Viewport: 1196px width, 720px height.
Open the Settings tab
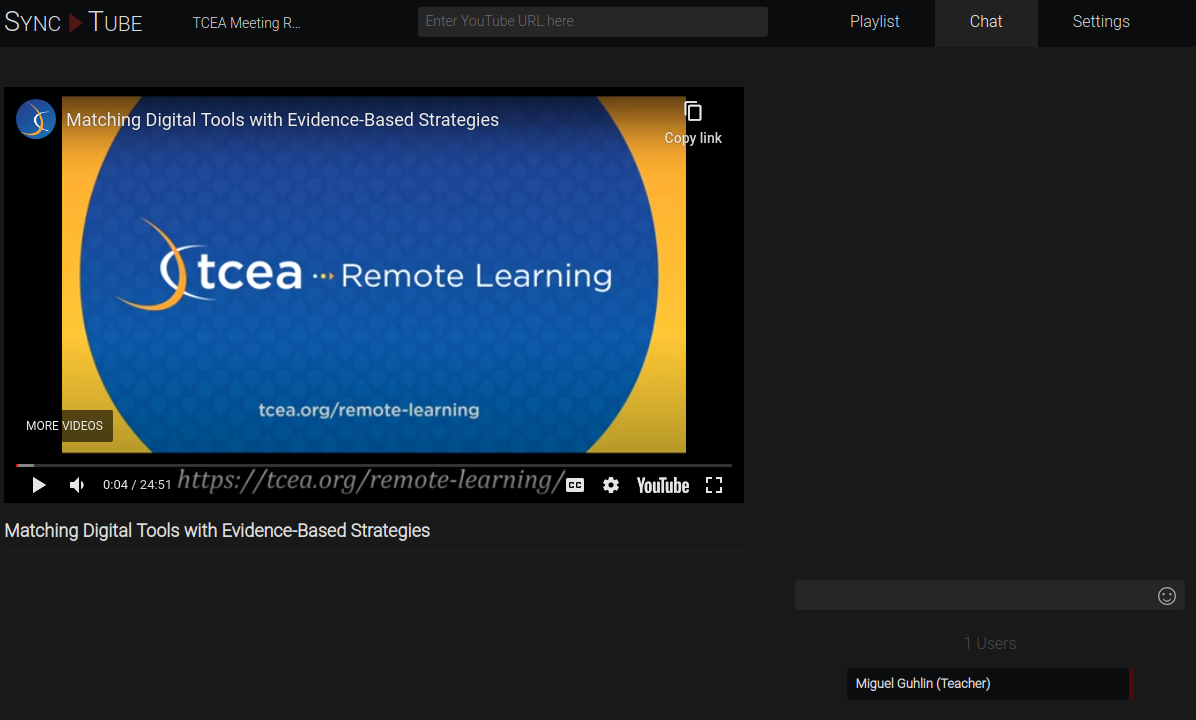[1101, 22]
